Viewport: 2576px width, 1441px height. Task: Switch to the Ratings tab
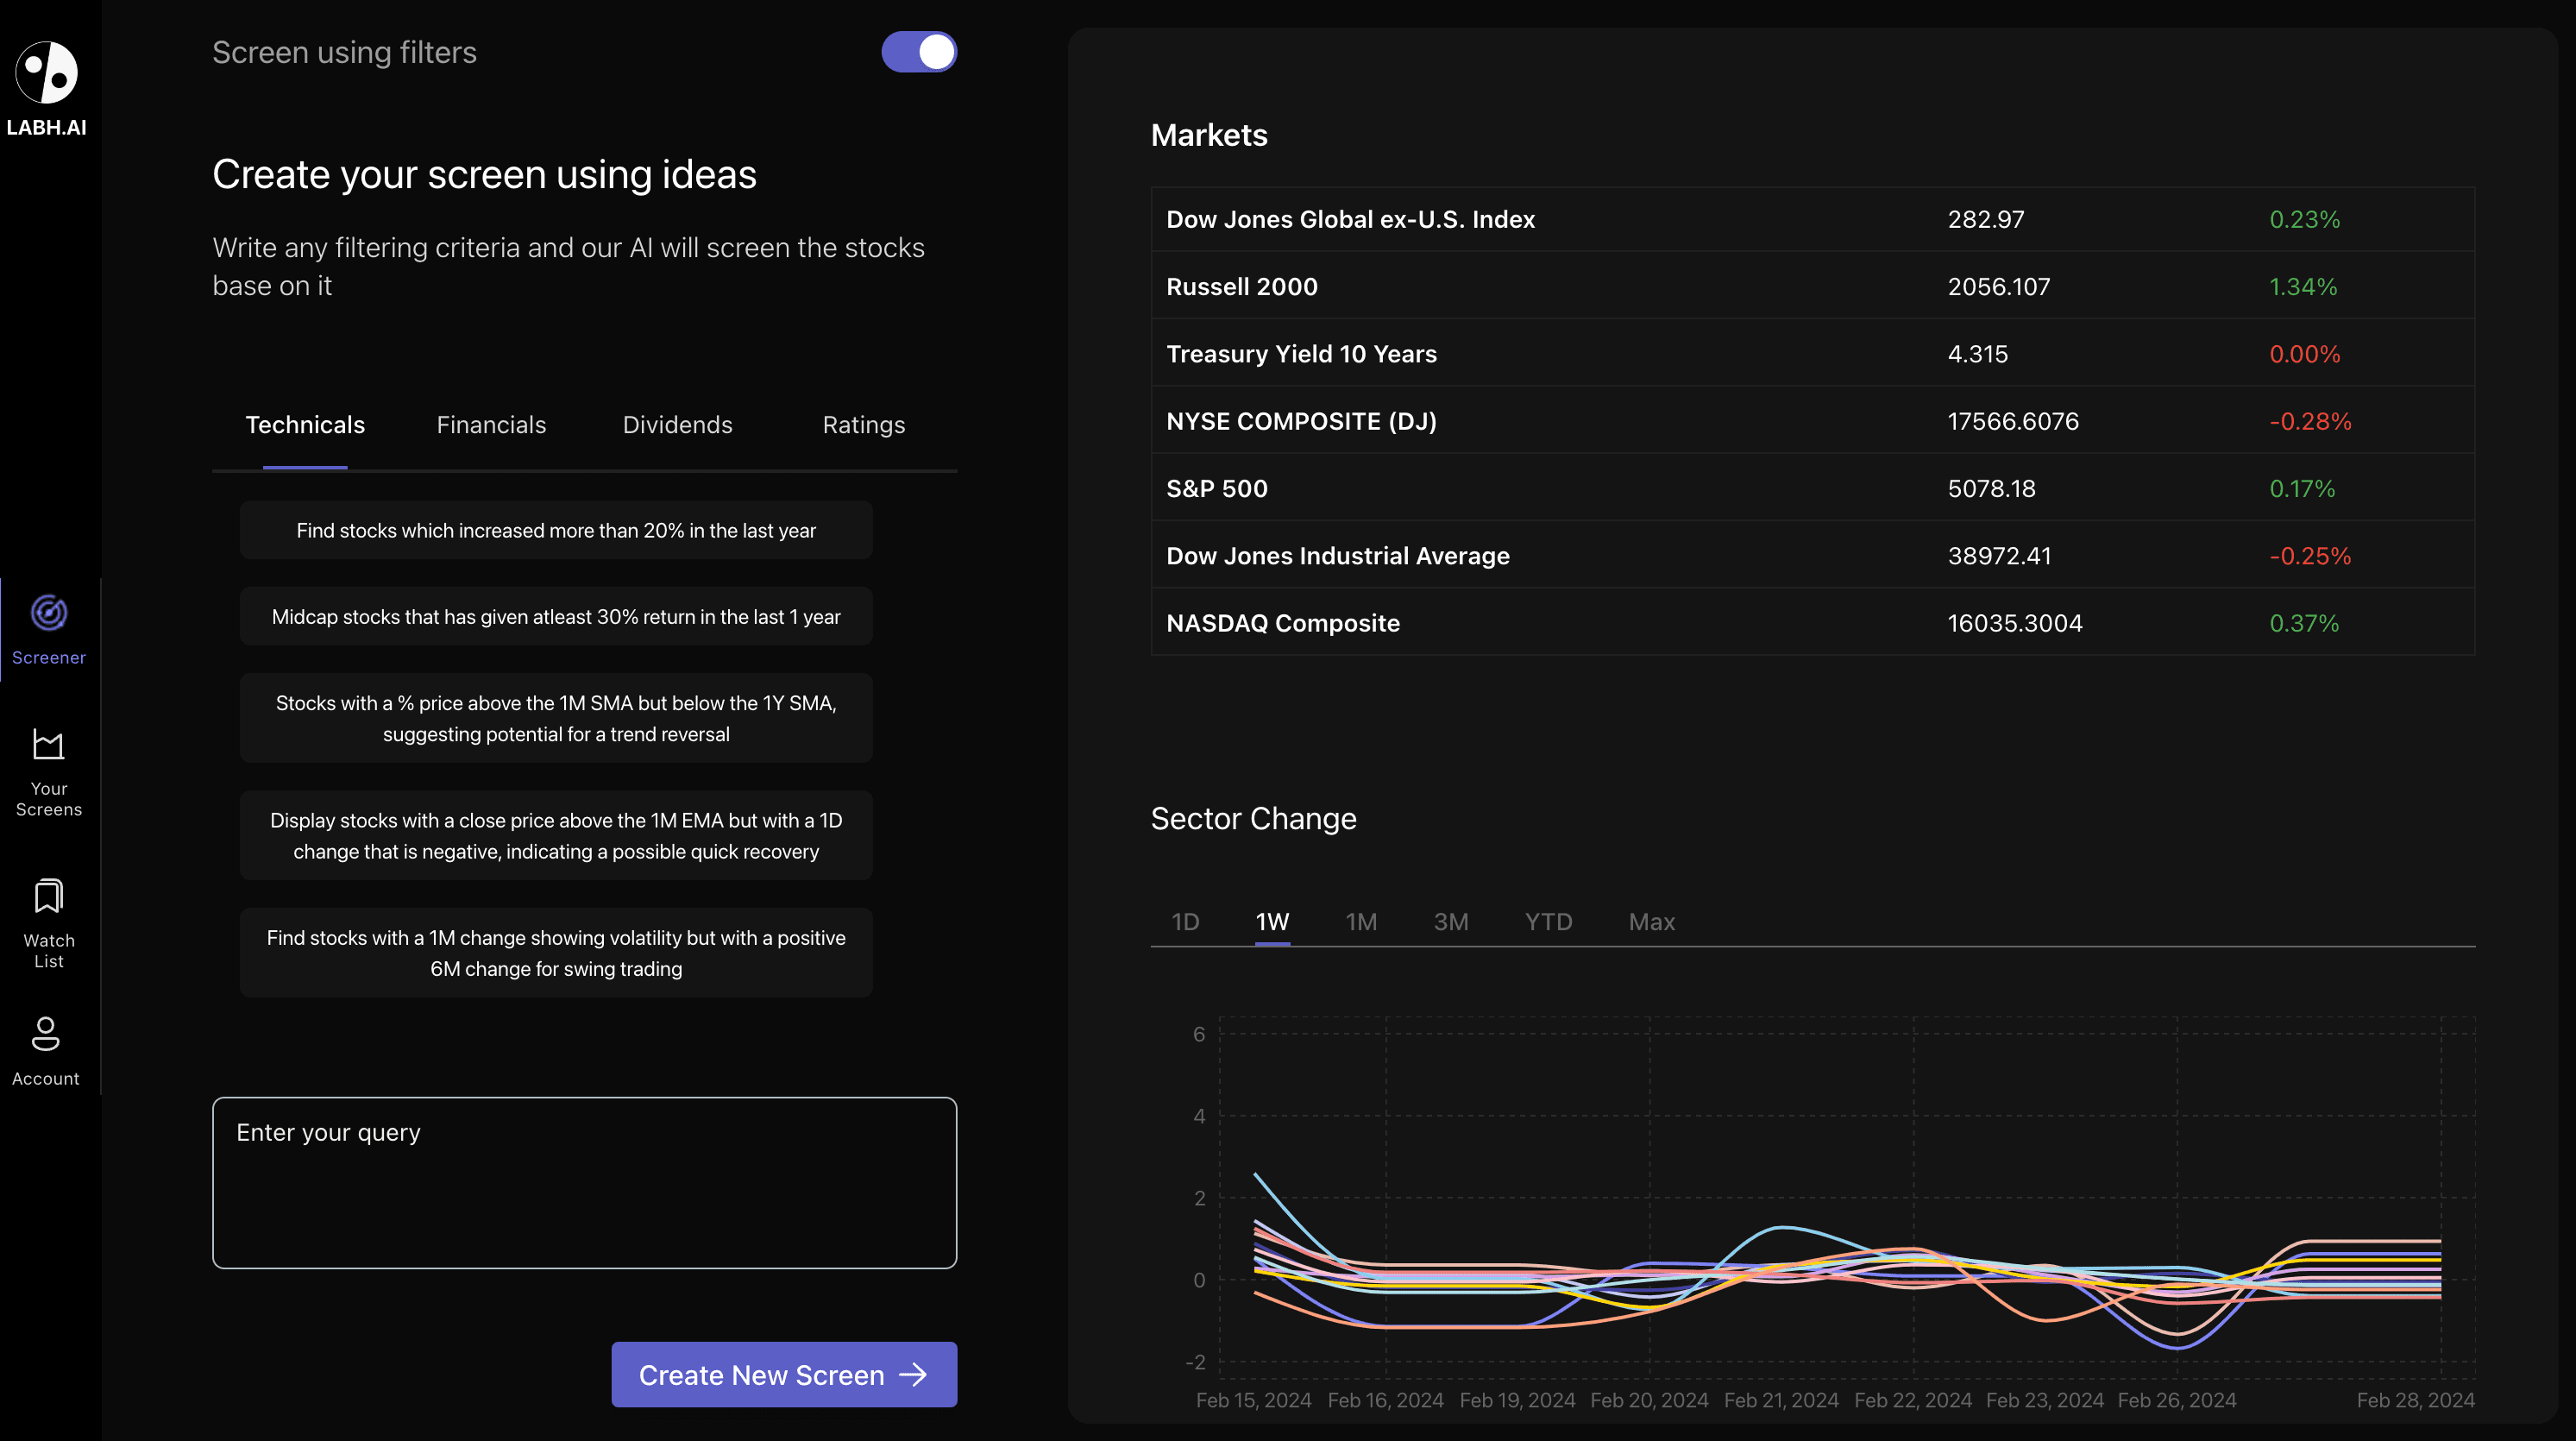pyautogui.click(x=863, y=425)
